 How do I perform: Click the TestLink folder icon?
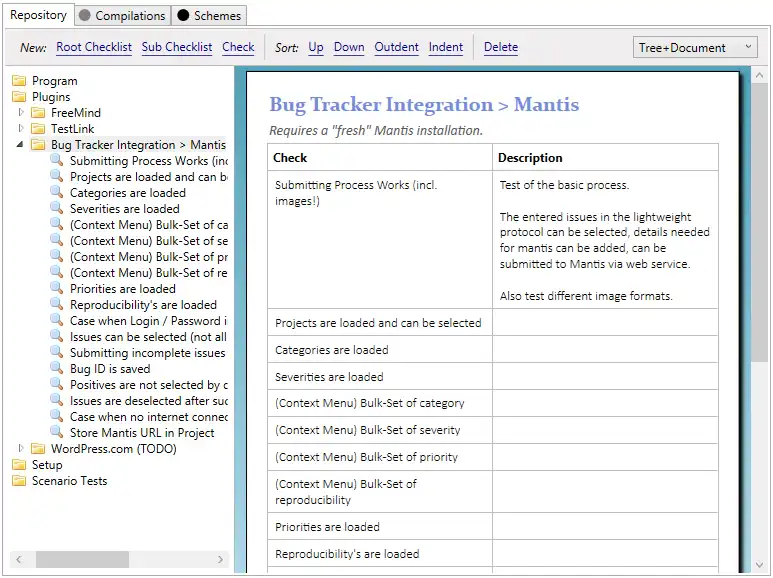(x=38, y=128)
